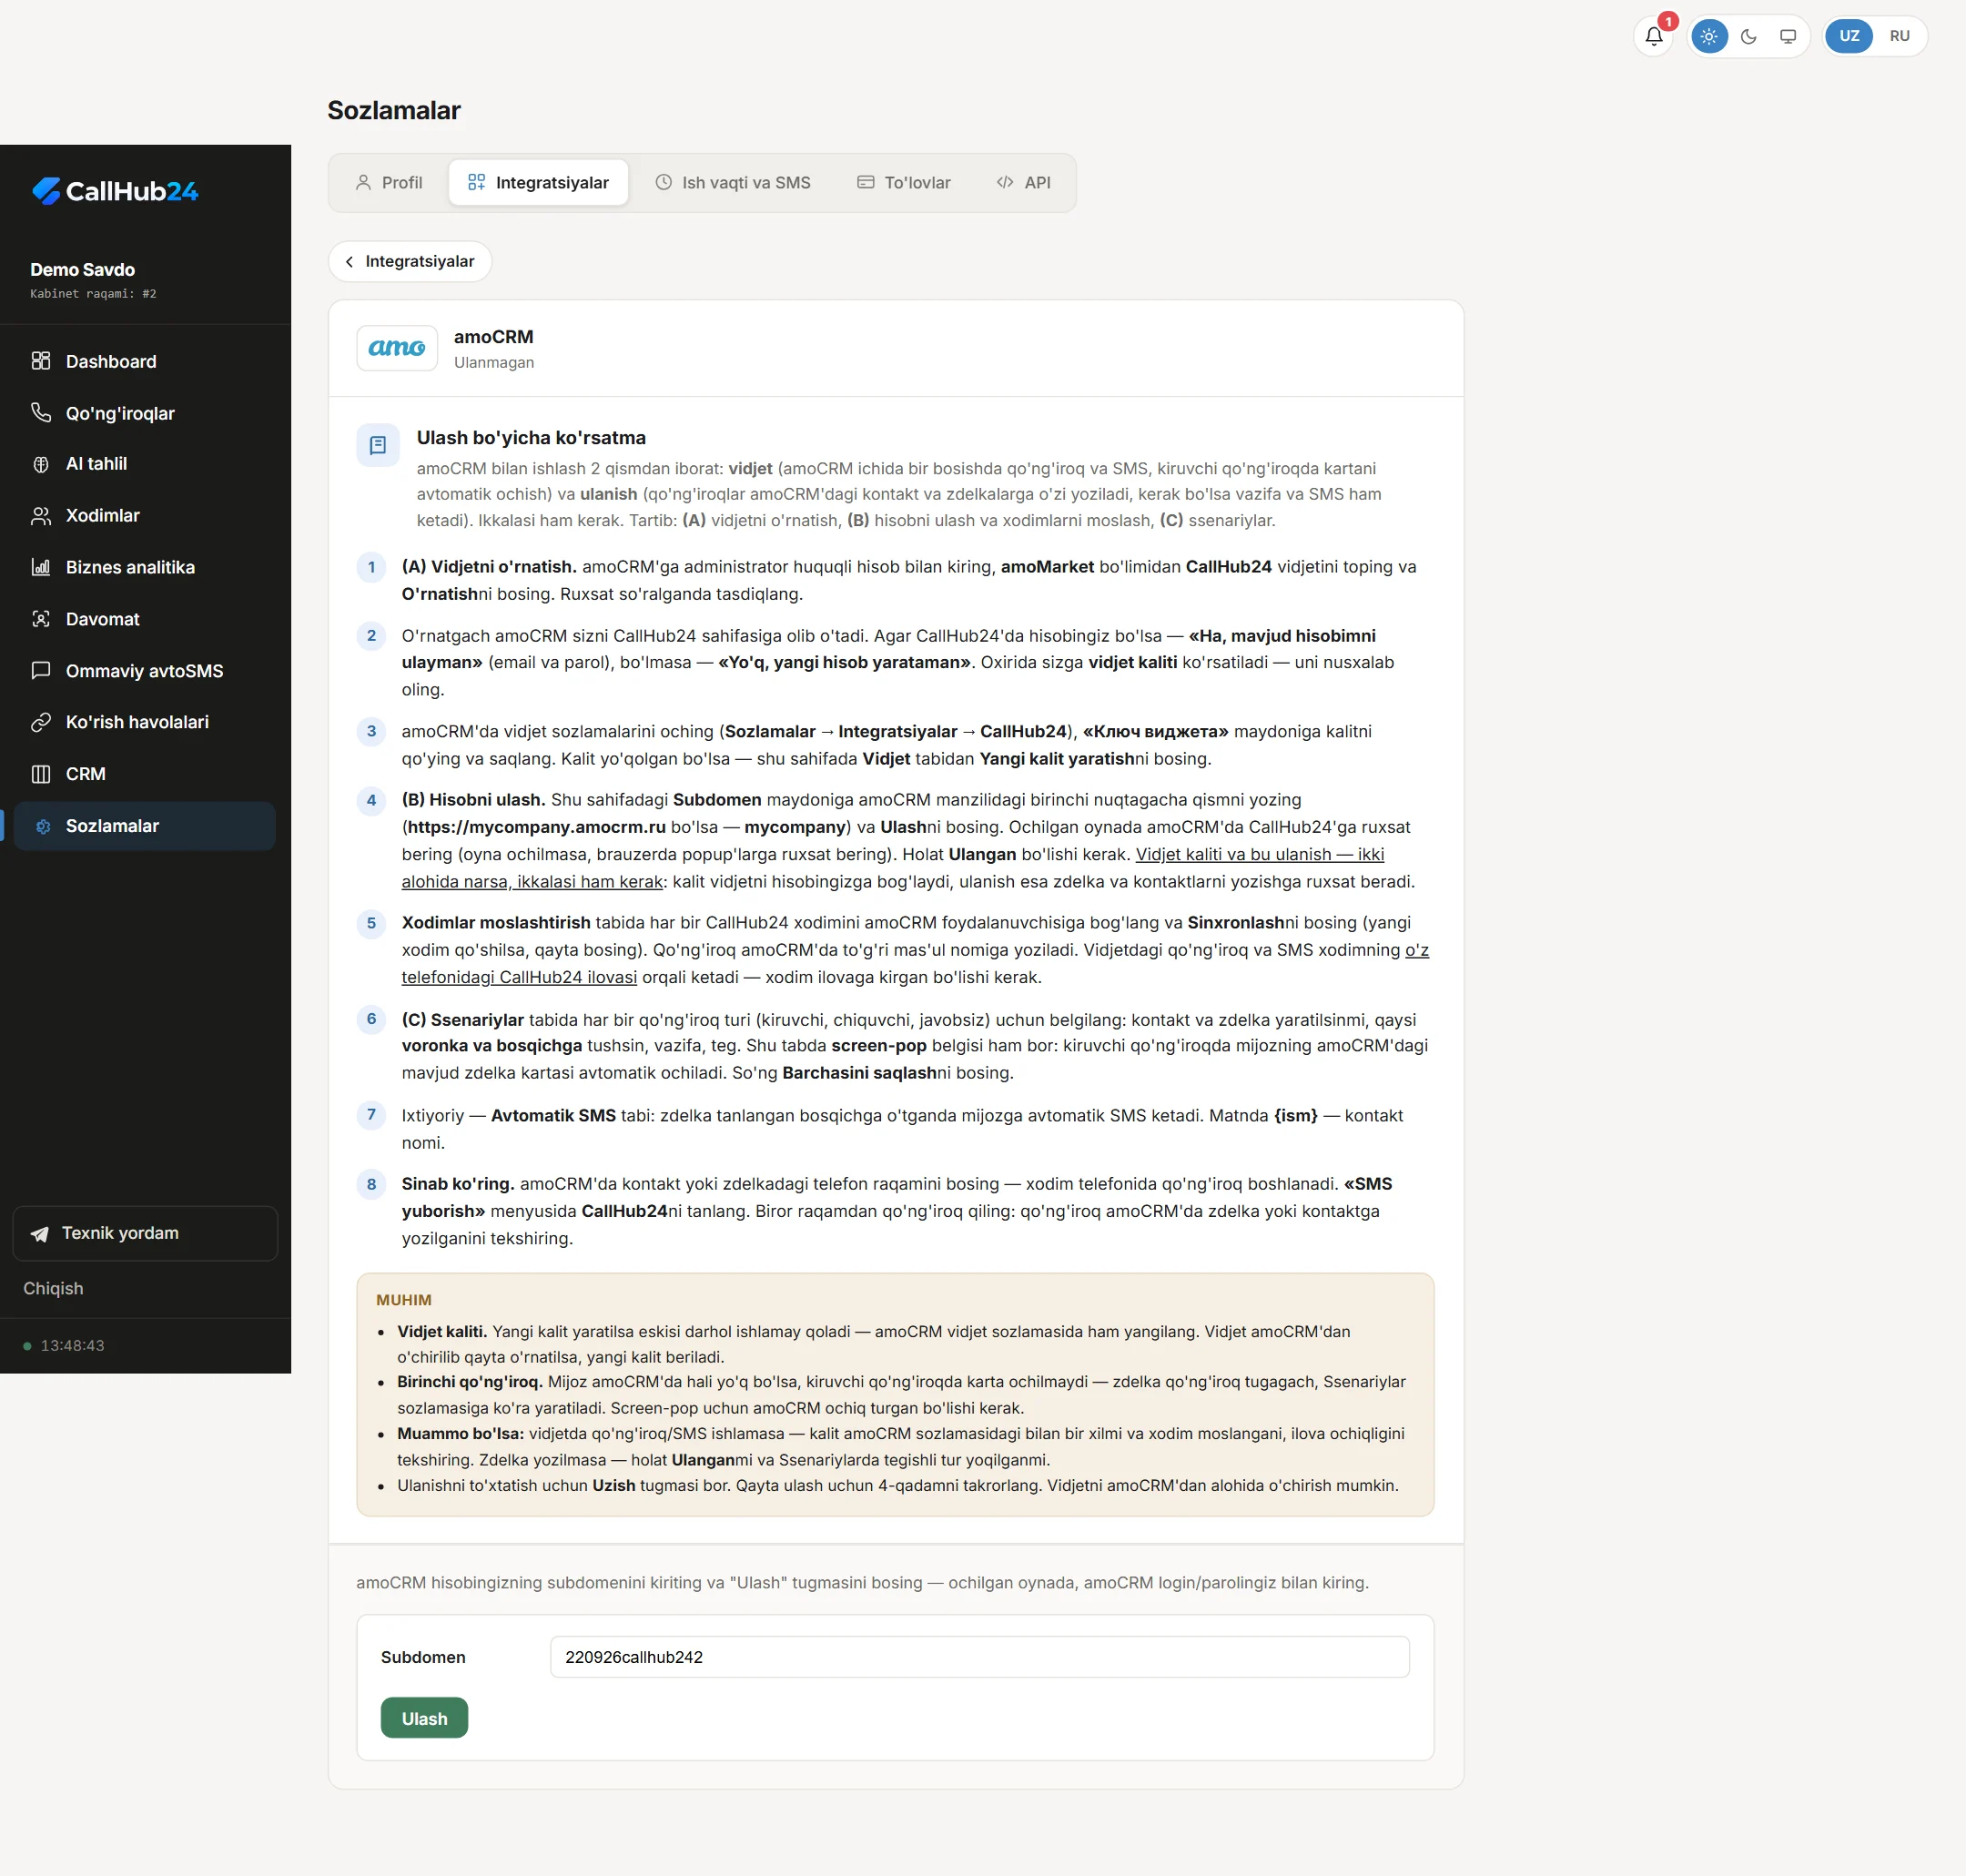Open the API tab

point(1024,183)
